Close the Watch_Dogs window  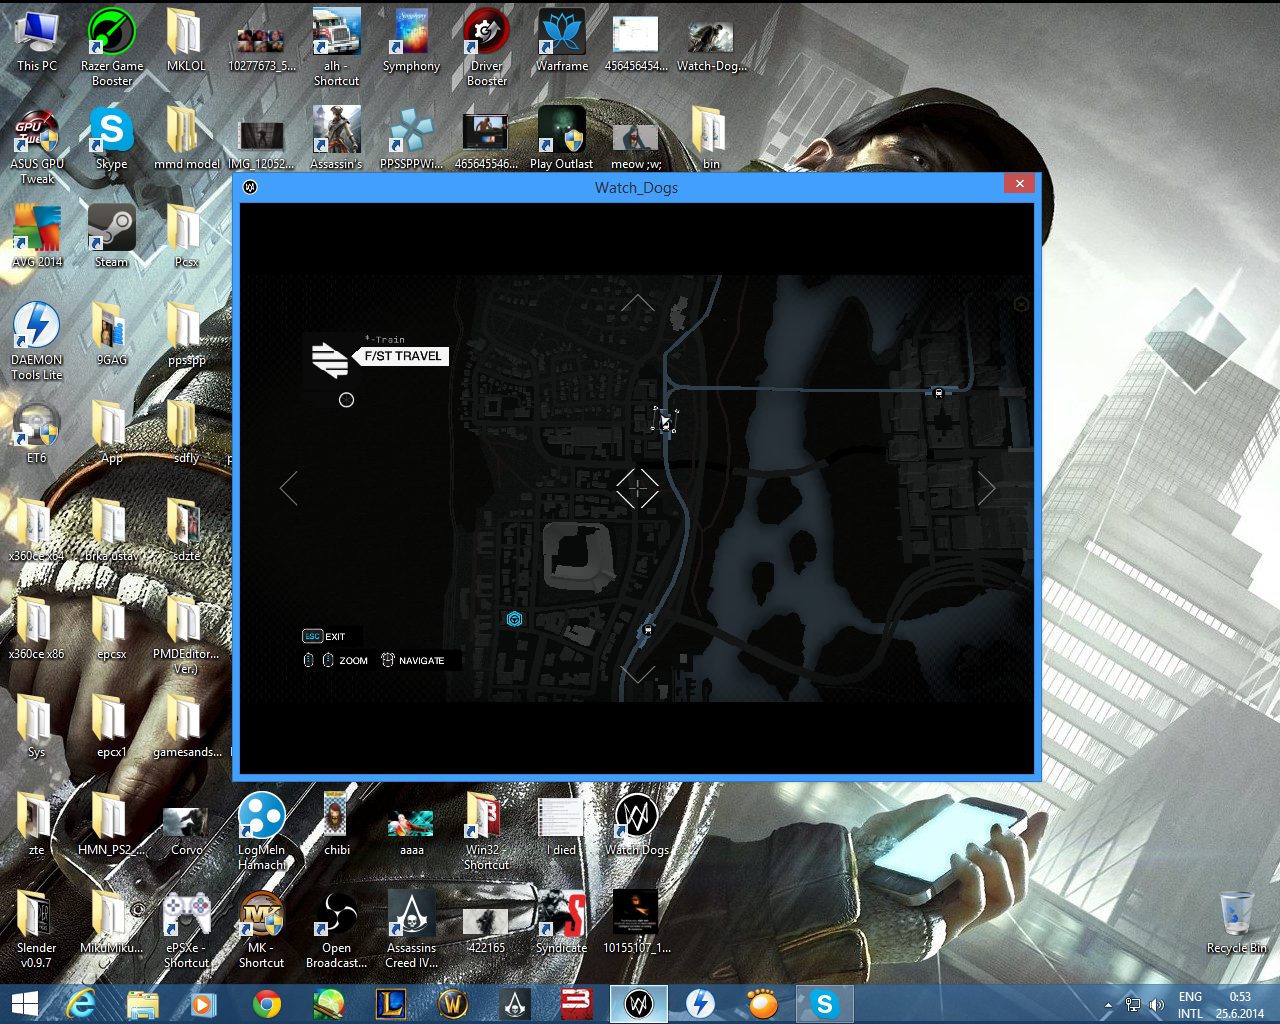1019,184
